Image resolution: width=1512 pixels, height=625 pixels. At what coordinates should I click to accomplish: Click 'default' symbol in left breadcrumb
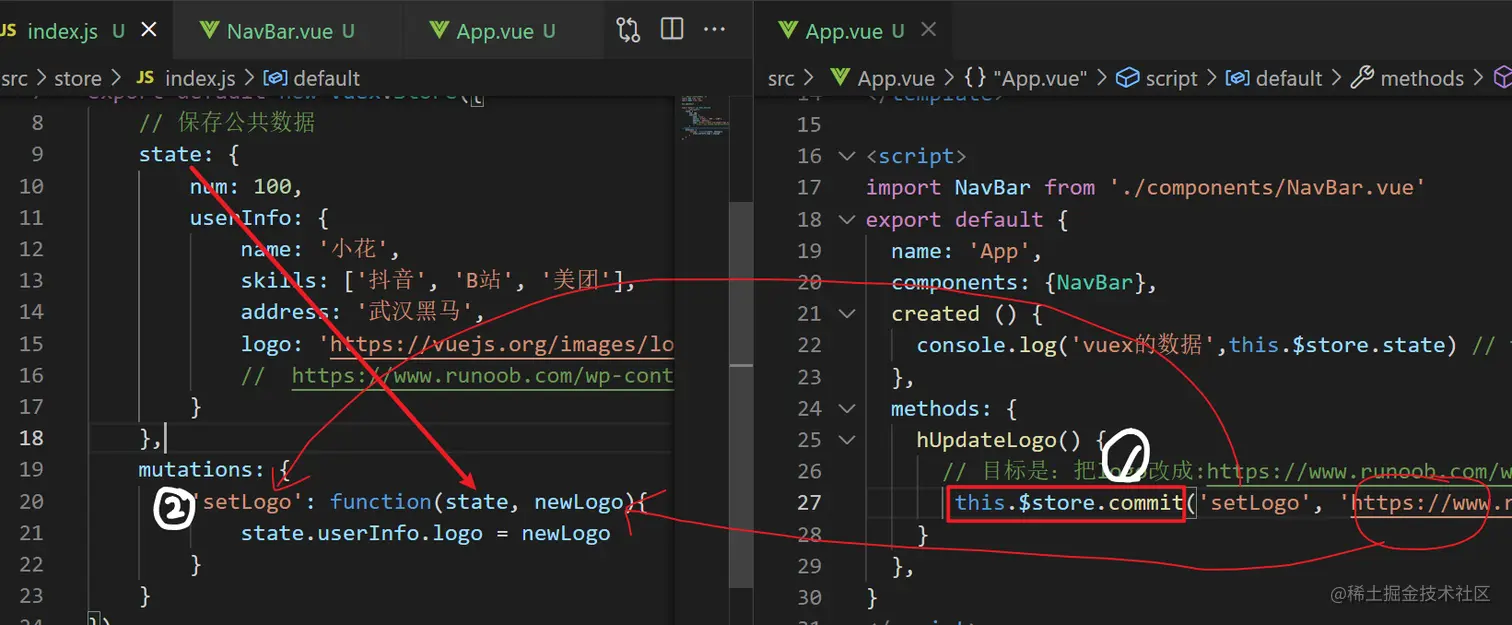coord(326,78)
